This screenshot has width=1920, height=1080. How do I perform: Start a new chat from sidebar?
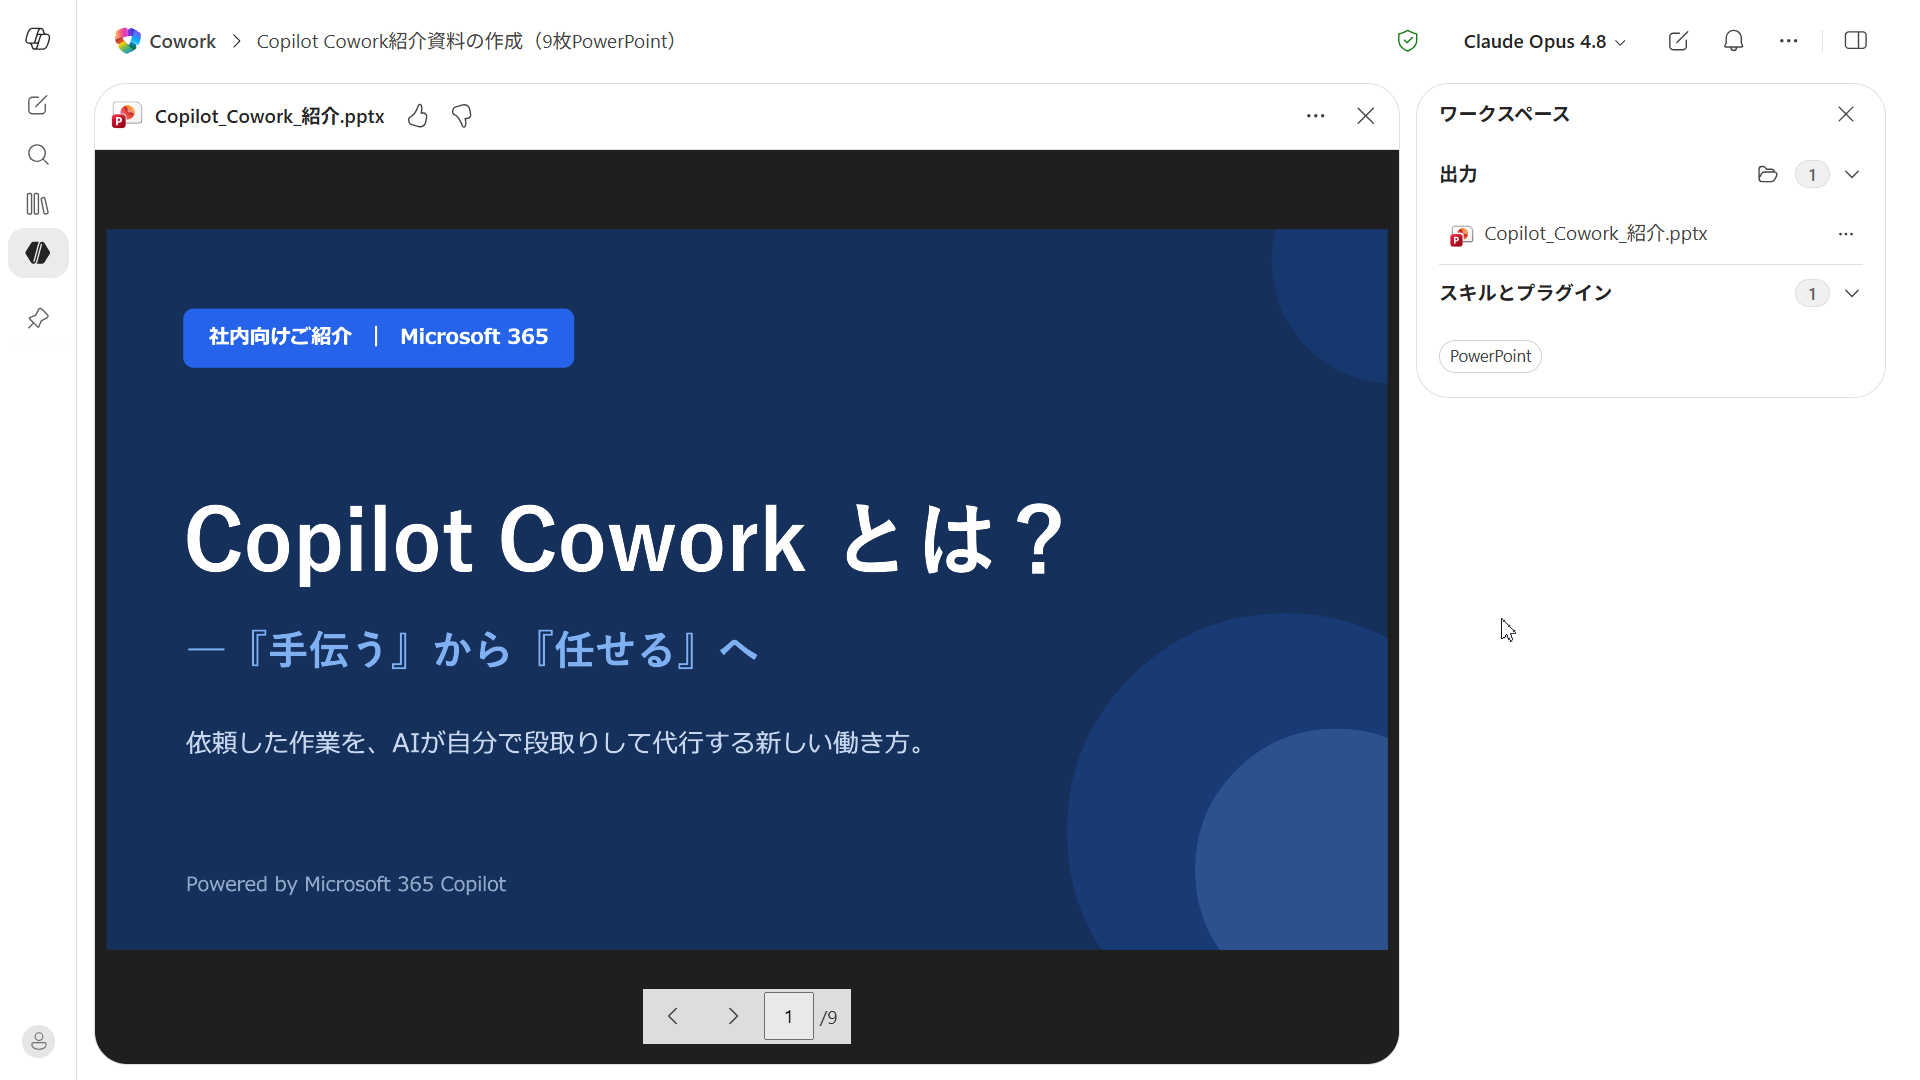38,105
